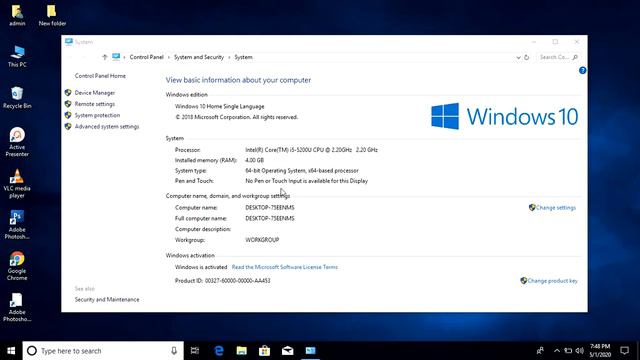Open Microsoft Store from taskbar
The image size is (640, 360).
[264, 351]
